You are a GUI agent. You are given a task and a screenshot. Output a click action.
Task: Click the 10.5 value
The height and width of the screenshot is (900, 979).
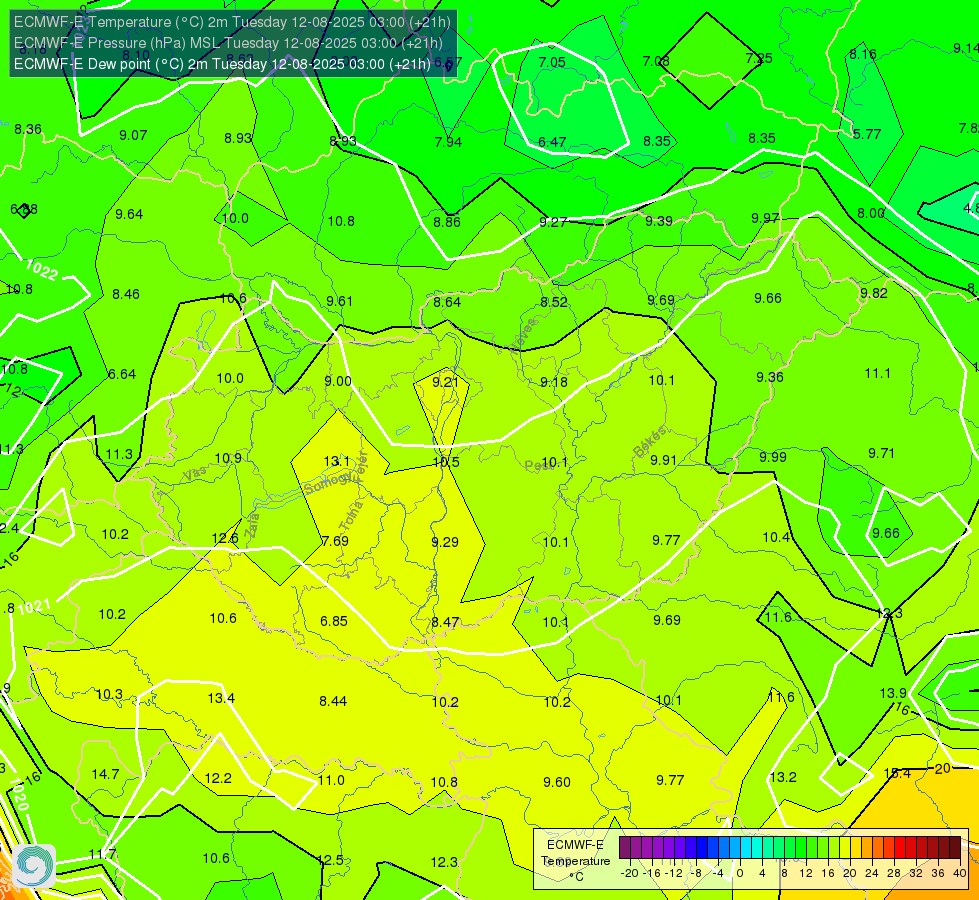(446, 462)
